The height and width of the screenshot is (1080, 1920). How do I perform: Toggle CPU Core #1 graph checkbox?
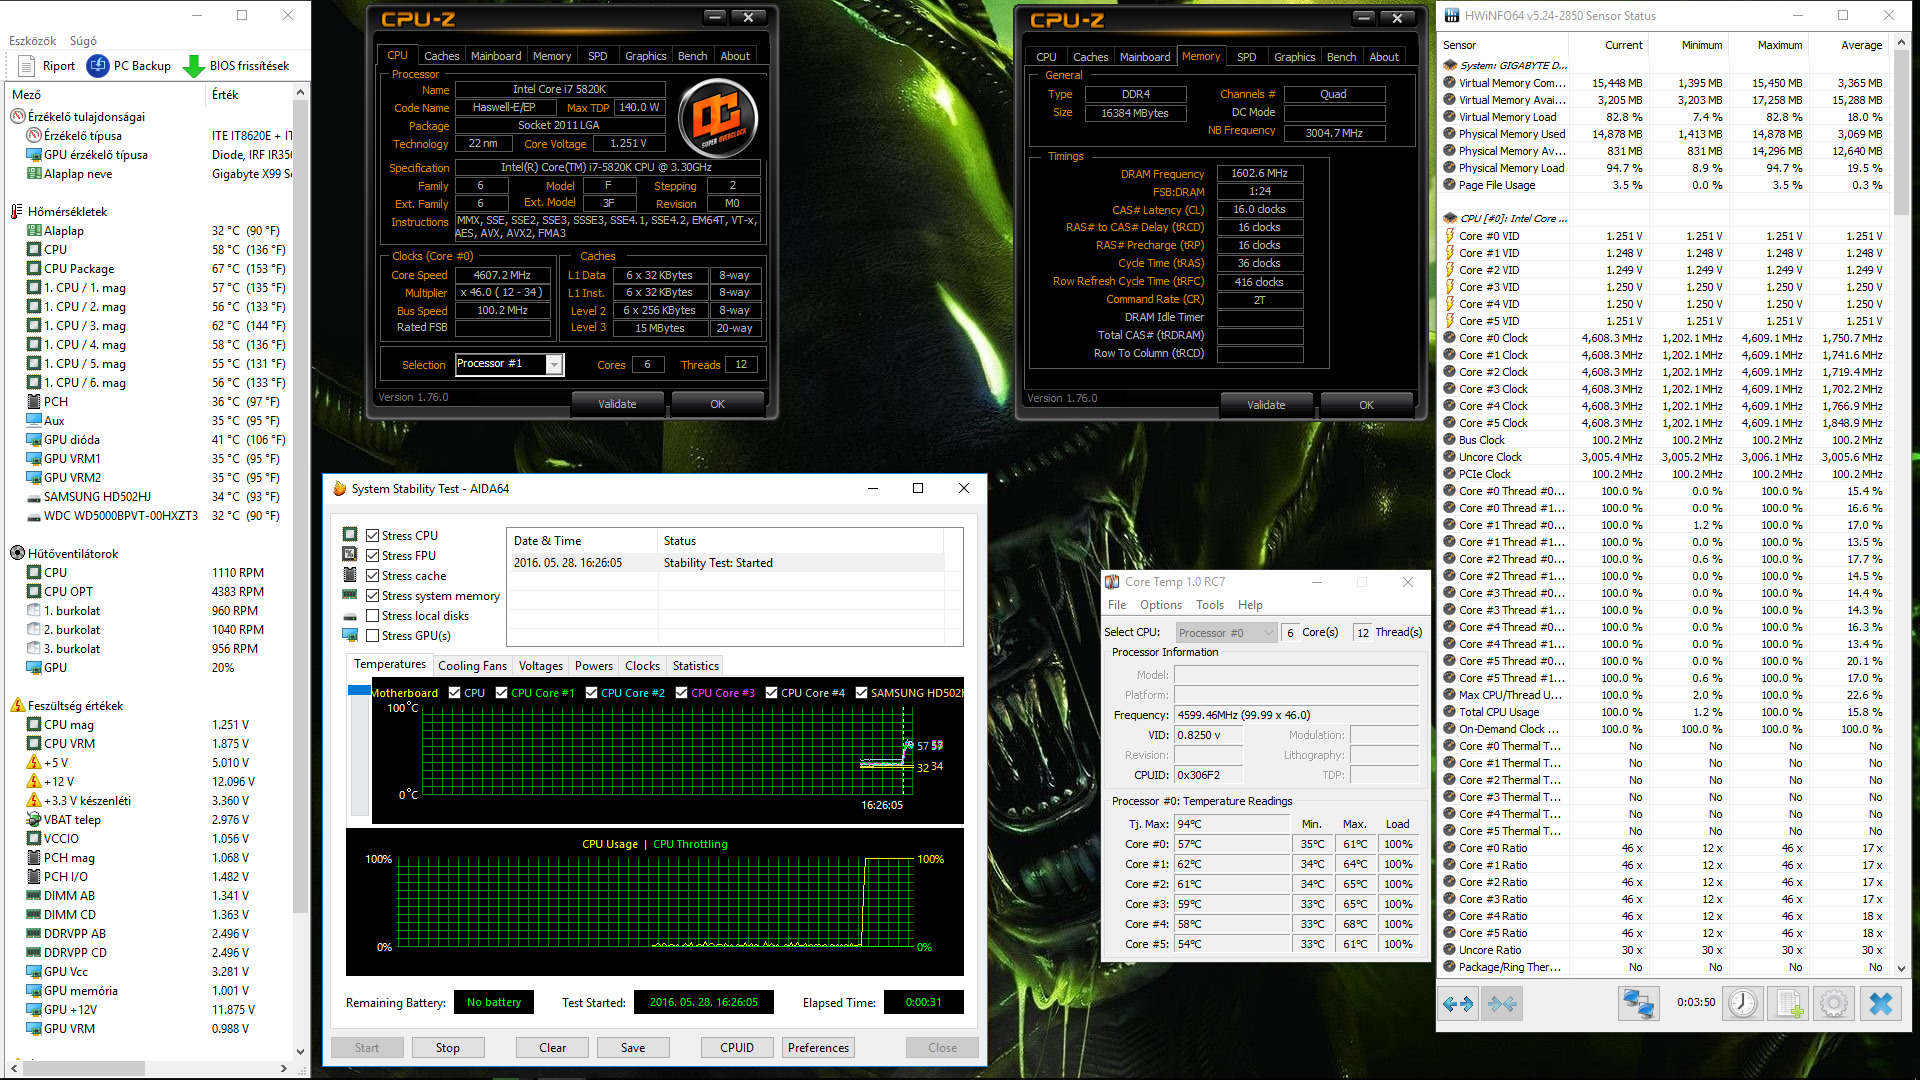(502, 692)
